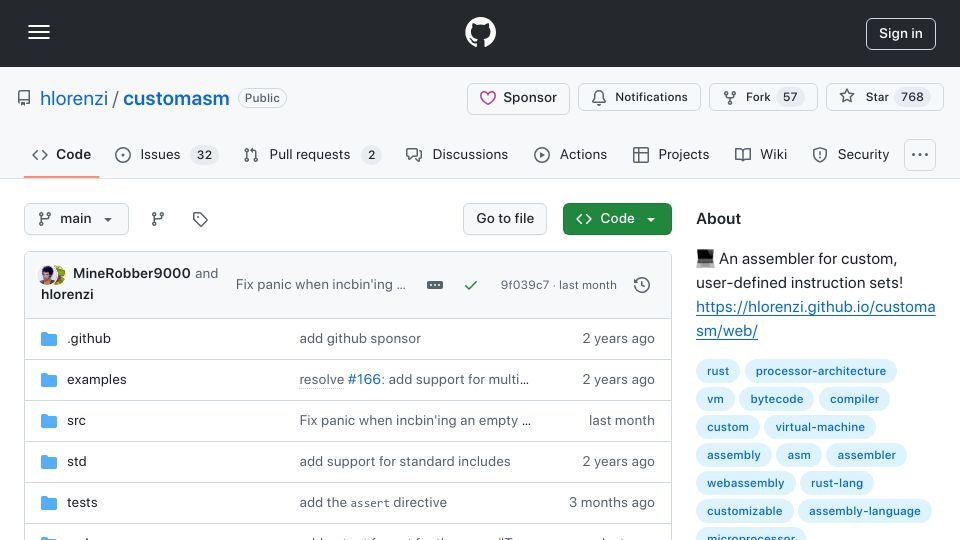
Task: Open commit hash 9f039c7
Action: coord(525,285)
